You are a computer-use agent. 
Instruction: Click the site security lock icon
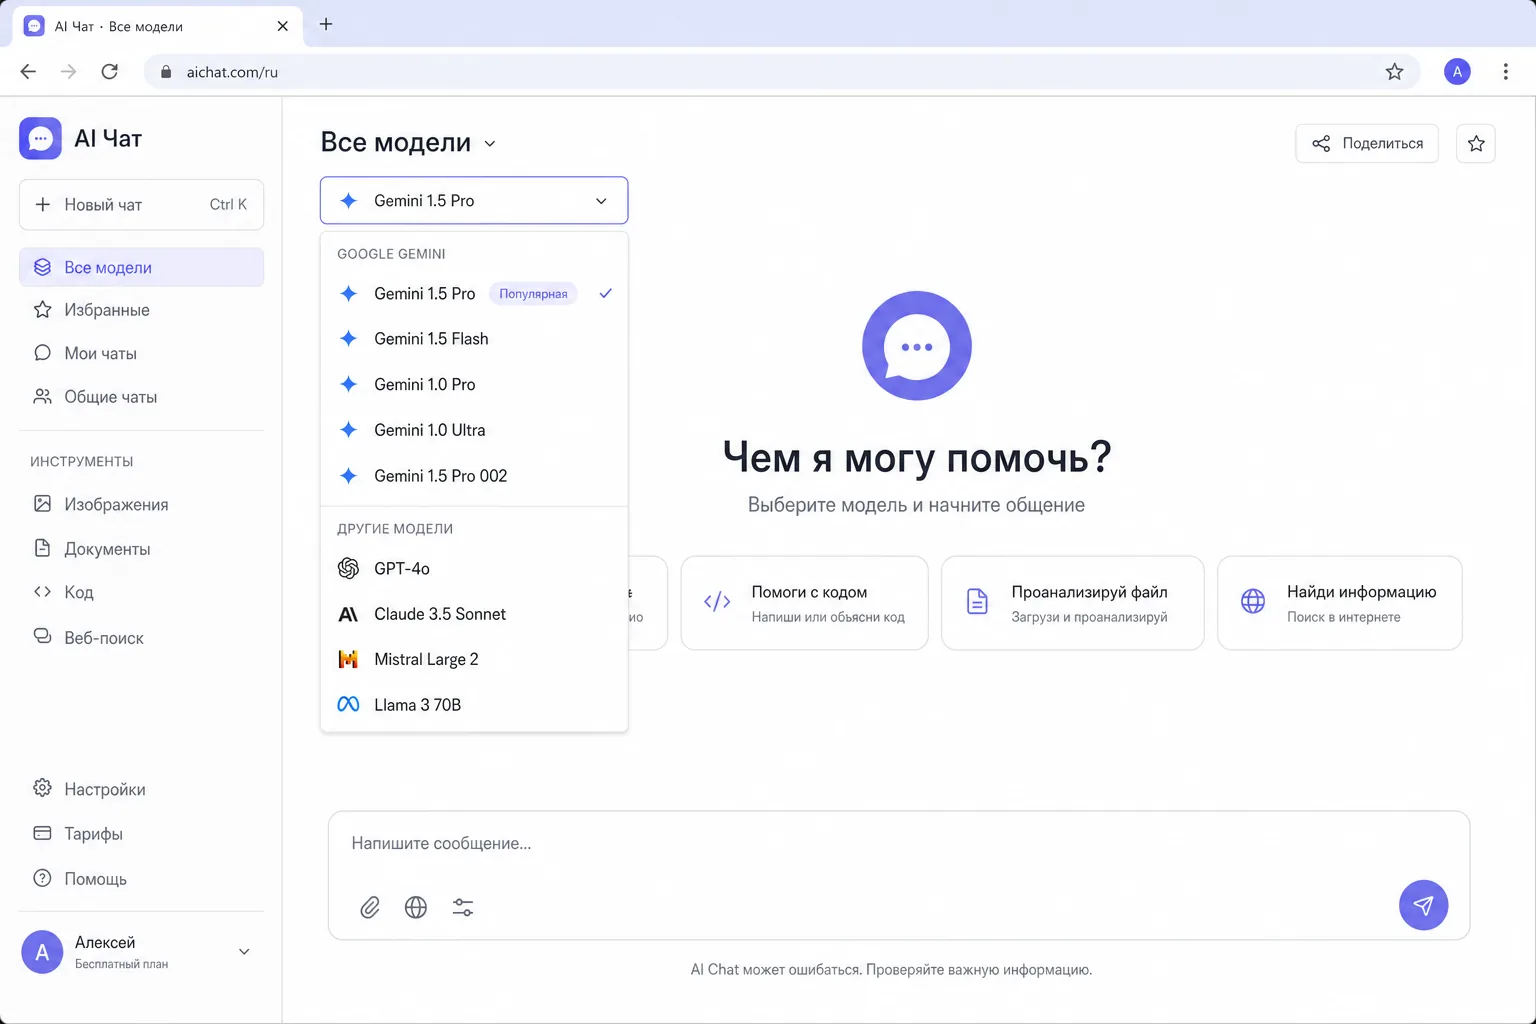coord(166,72)
